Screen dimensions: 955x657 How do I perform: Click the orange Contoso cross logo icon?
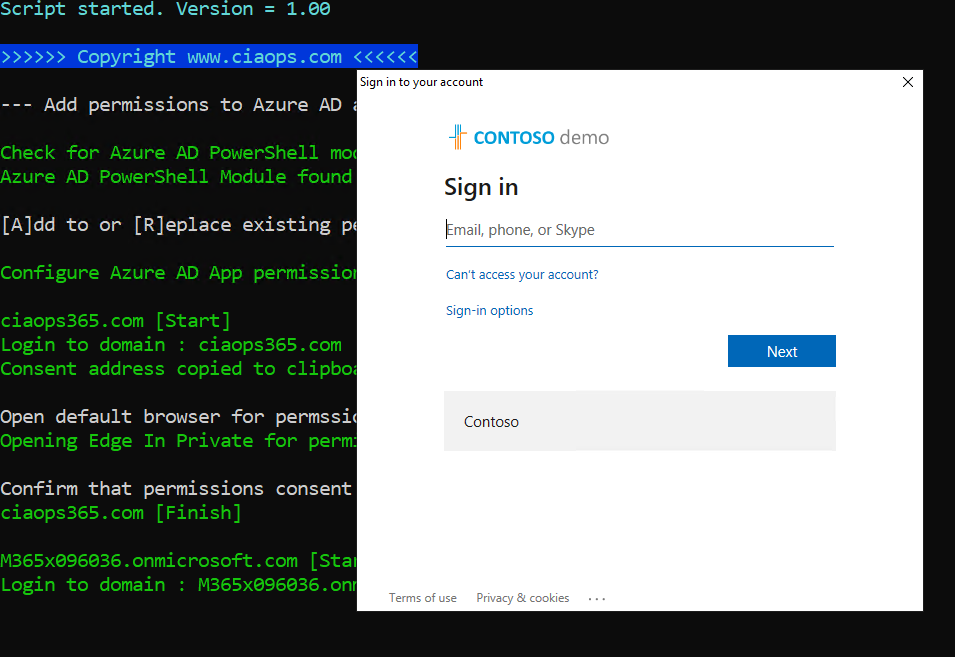click(x=457, y=137)
